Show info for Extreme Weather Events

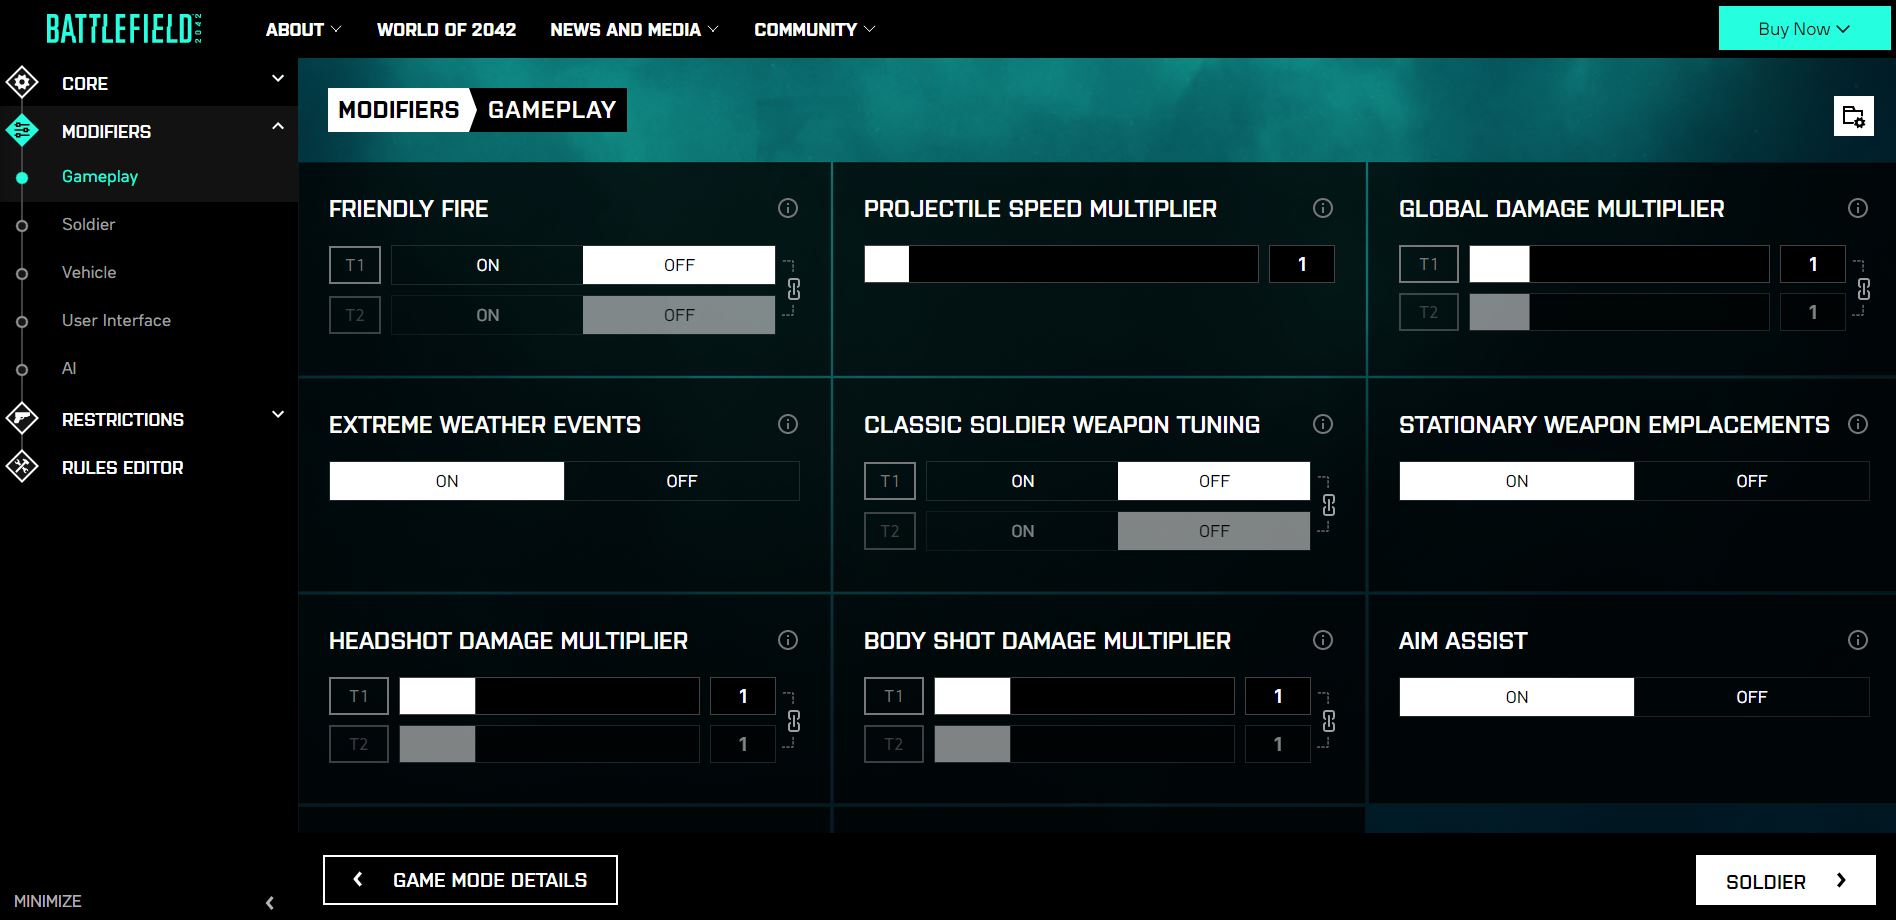pos(788,424)
